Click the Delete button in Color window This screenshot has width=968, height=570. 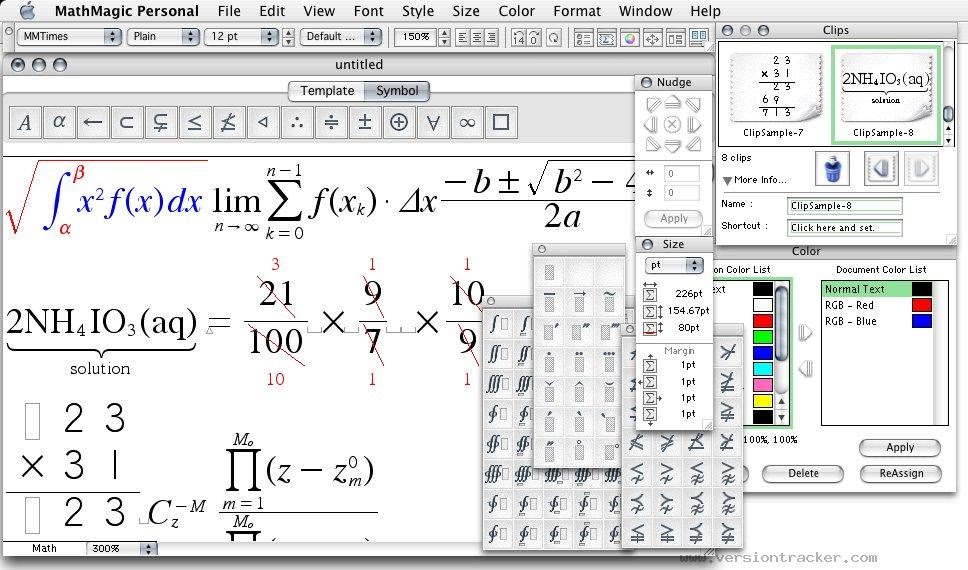803,473
